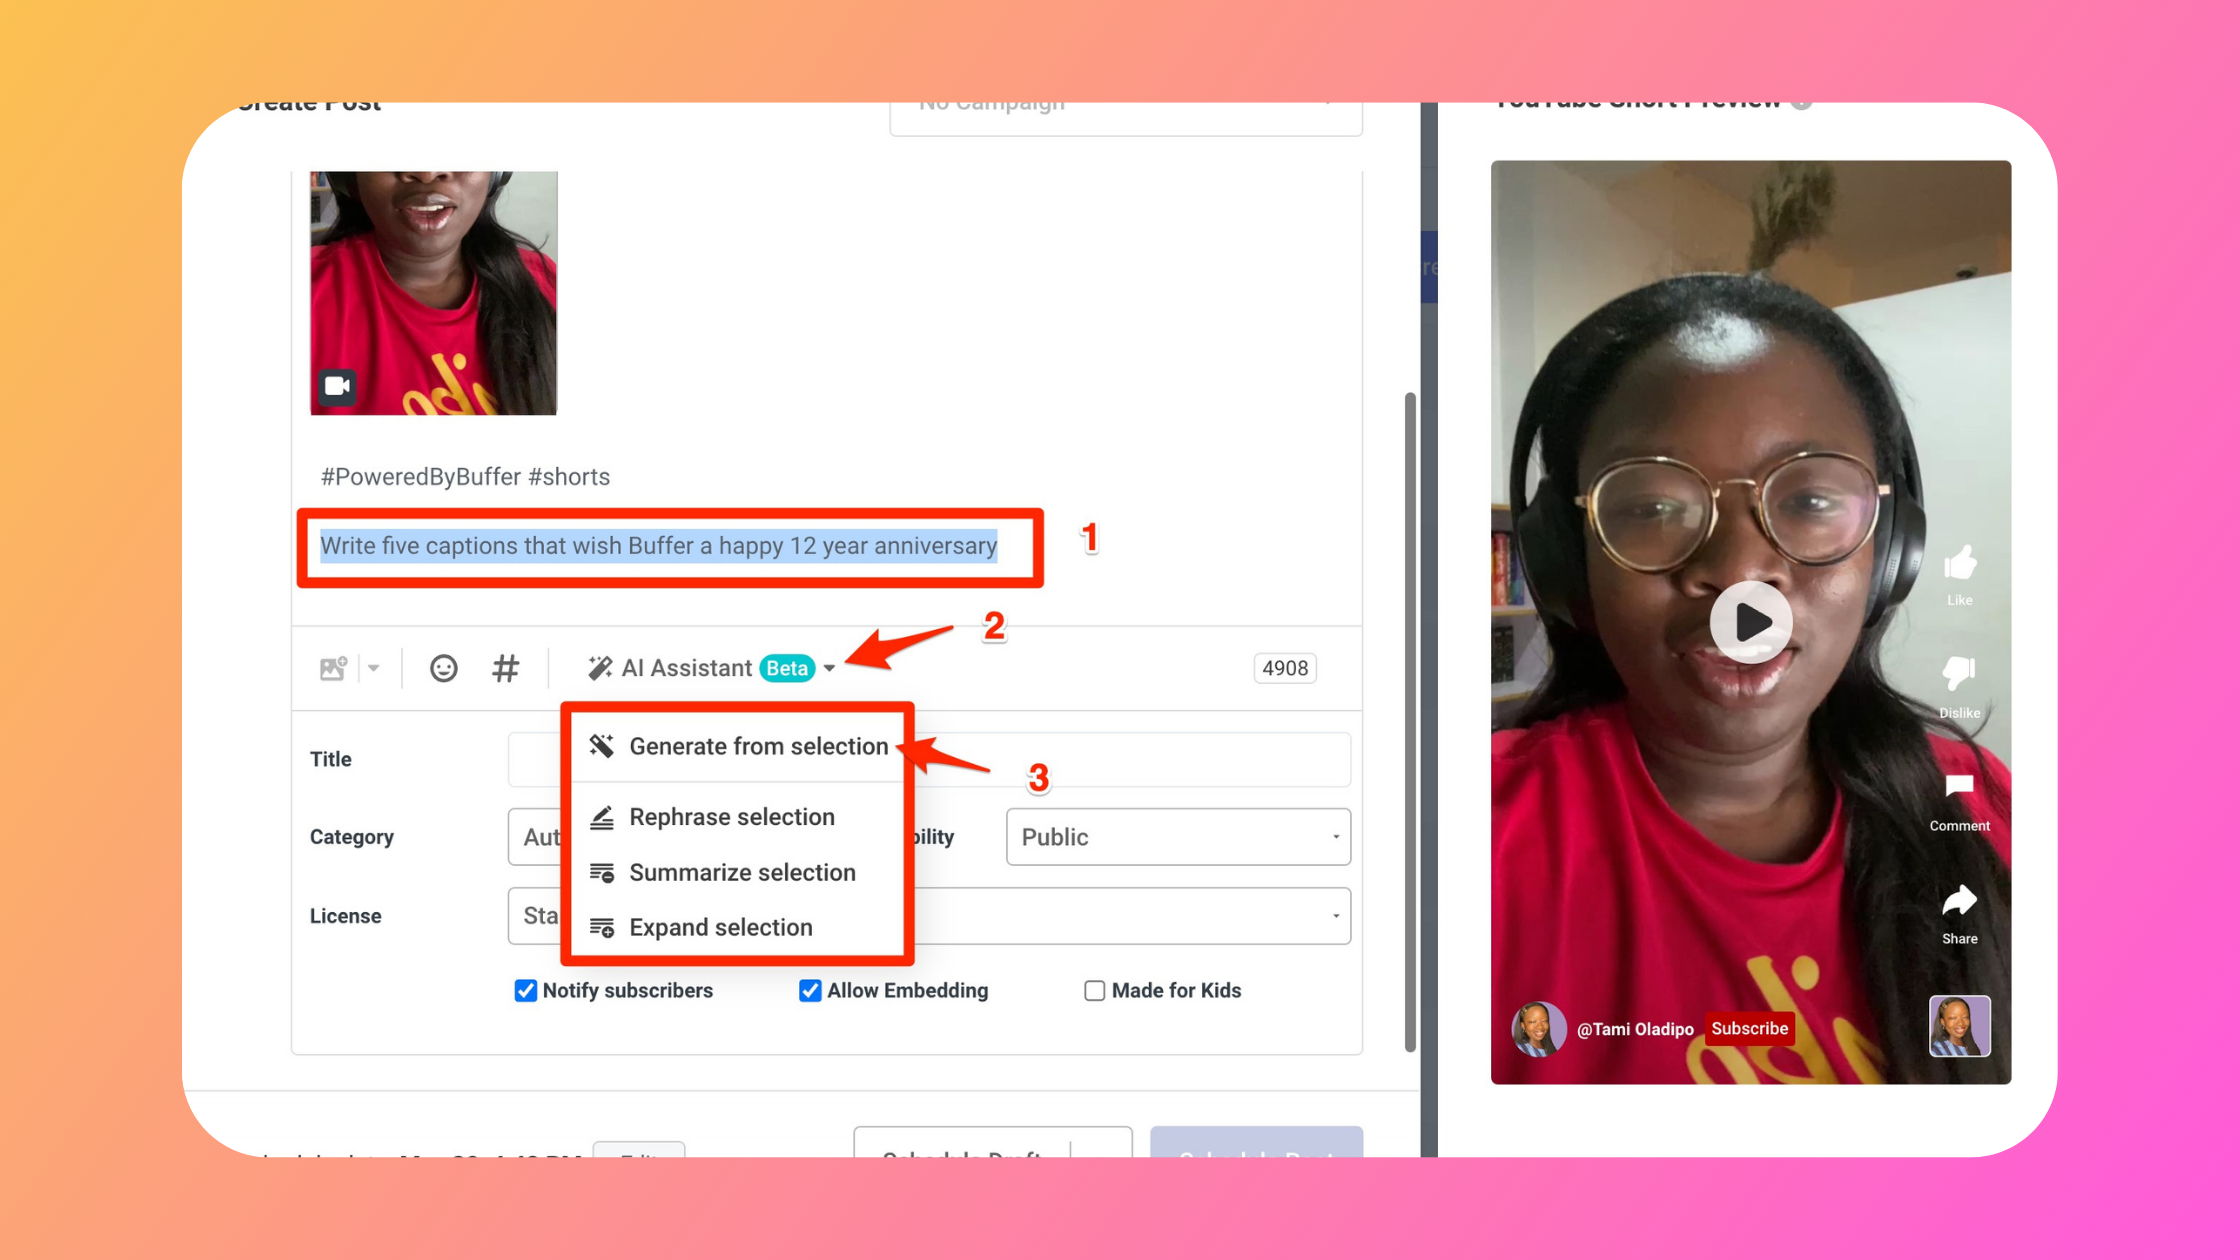Enable the Made for Kids checkbox
This screenshot has height=1260, width=2240.
[x=1094, y=989]
